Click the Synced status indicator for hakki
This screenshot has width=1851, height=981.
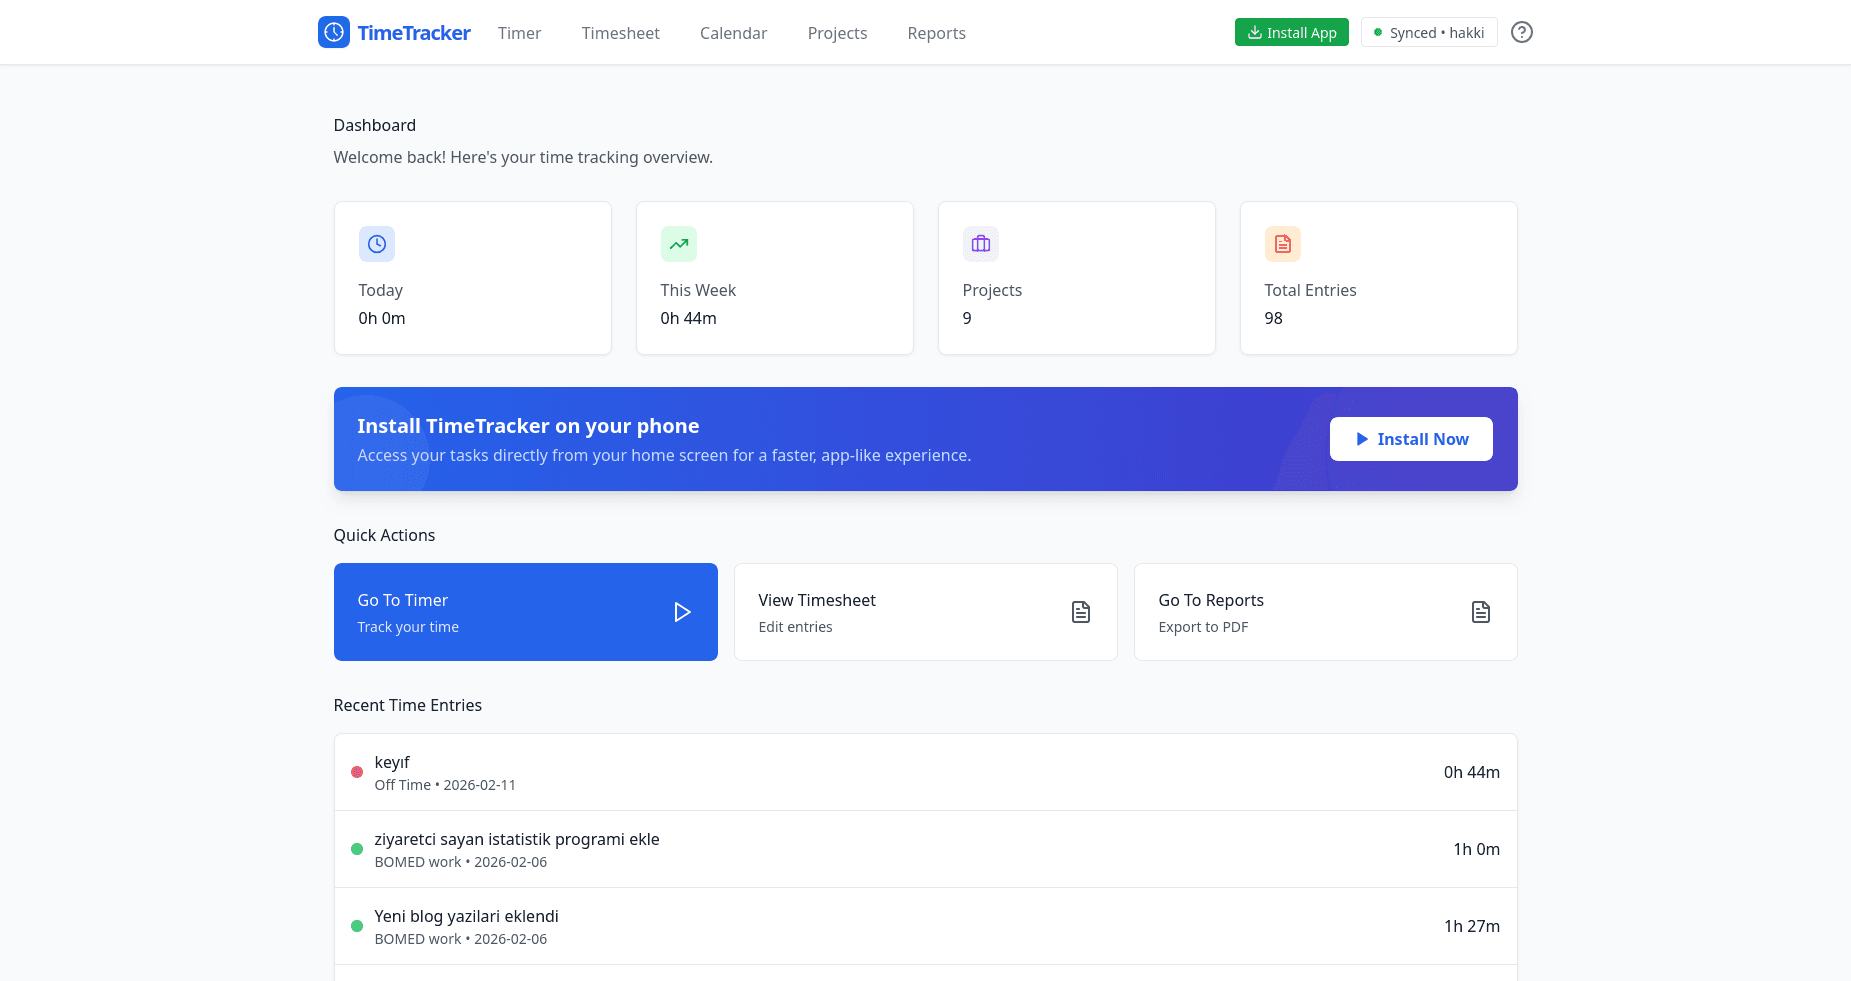(x=1429, y=32)
